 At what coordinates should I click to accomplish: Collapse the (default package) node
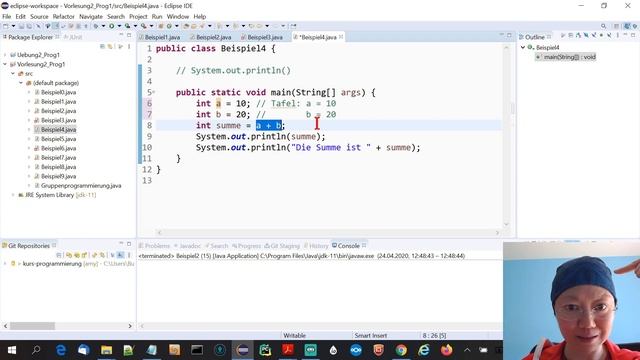pyautogui.click(x=21, y=83)
